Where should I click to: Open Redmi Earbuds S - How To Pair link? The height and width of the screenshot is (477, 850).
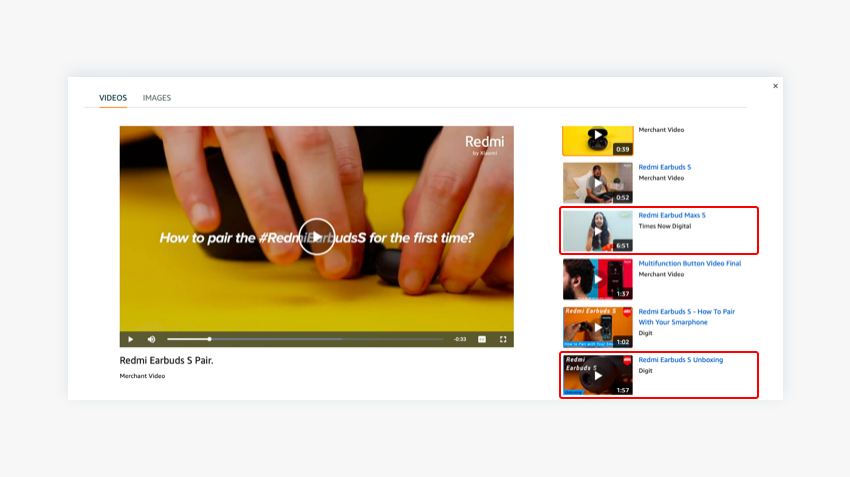pyautogui.click(x=687, y=317)
